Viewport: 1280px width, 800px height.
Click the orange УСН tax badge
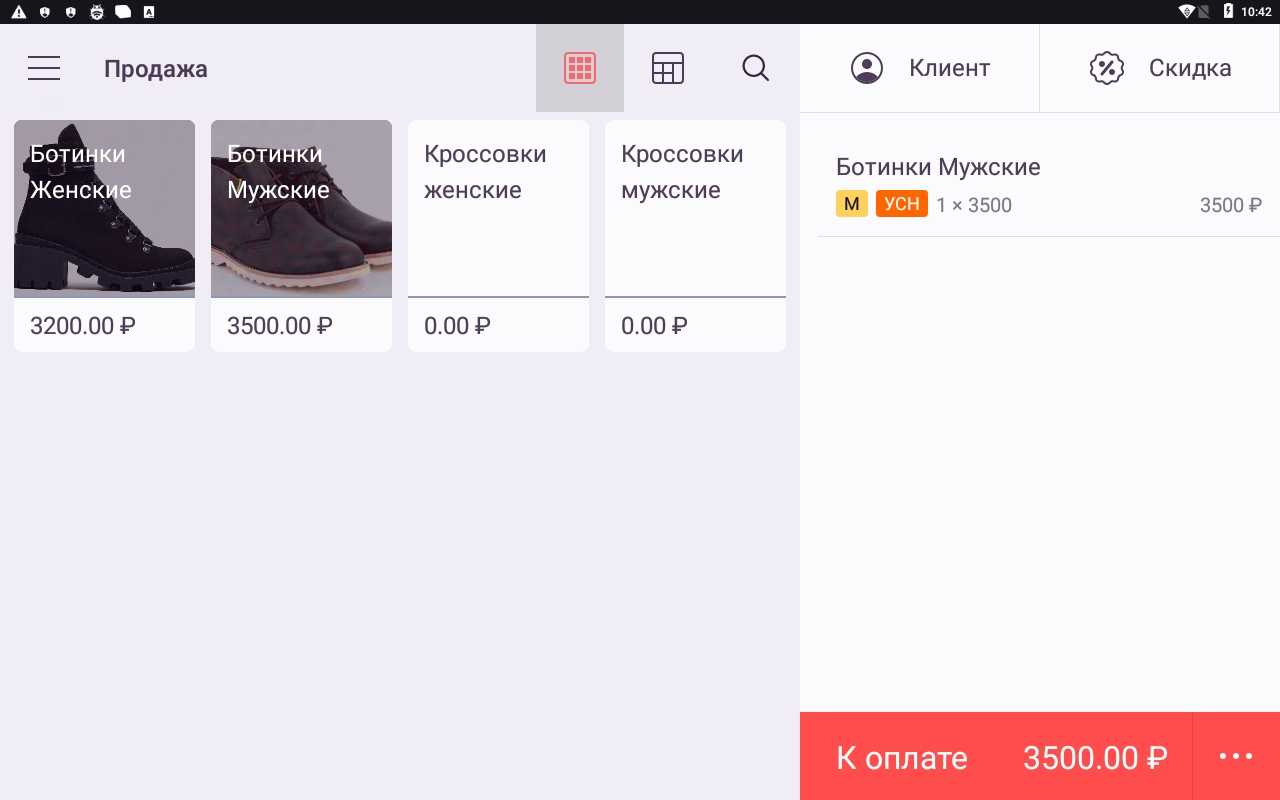point(901,204)
